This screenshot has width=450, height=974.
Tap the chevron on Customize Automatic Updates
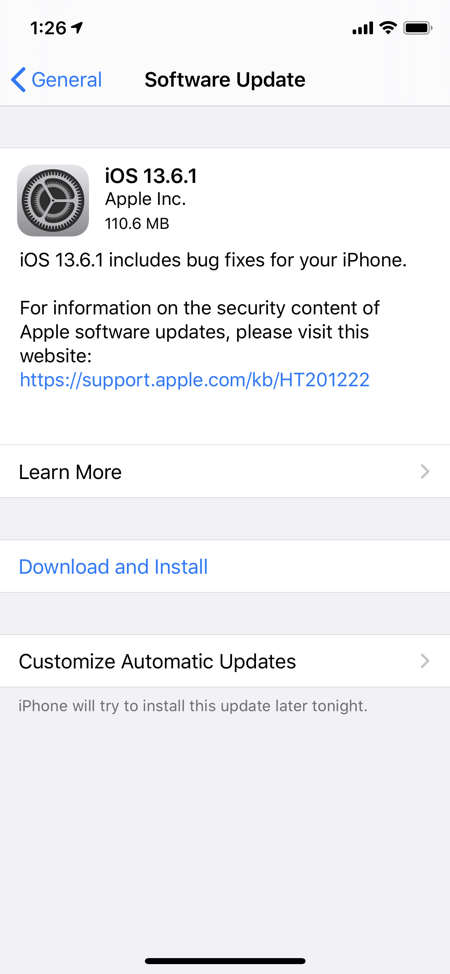[425, 661]
